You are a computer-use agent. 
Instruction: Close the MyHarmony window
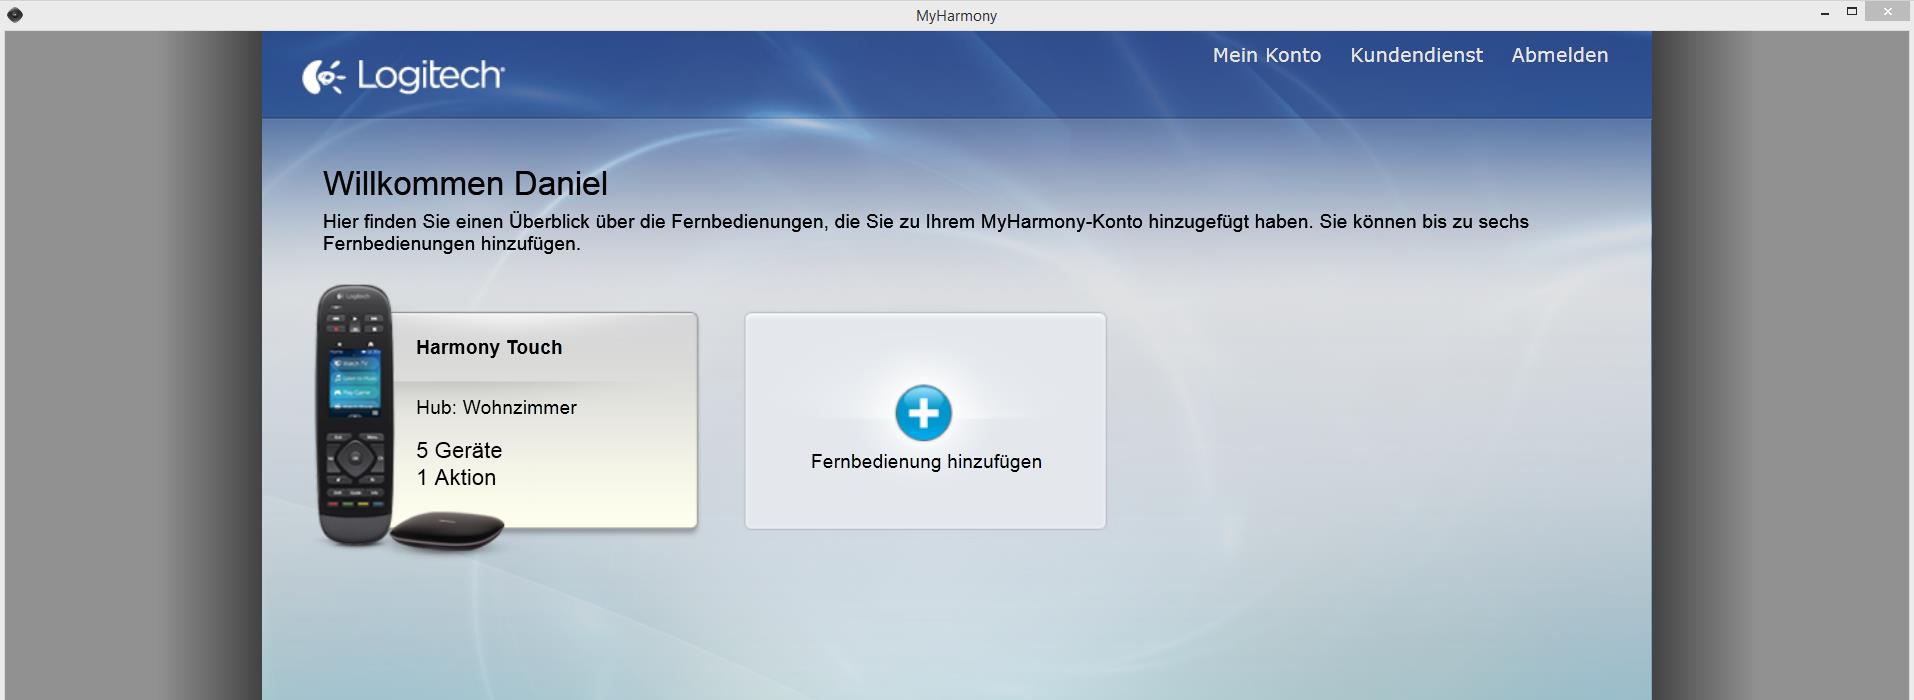pos(1887,13)
